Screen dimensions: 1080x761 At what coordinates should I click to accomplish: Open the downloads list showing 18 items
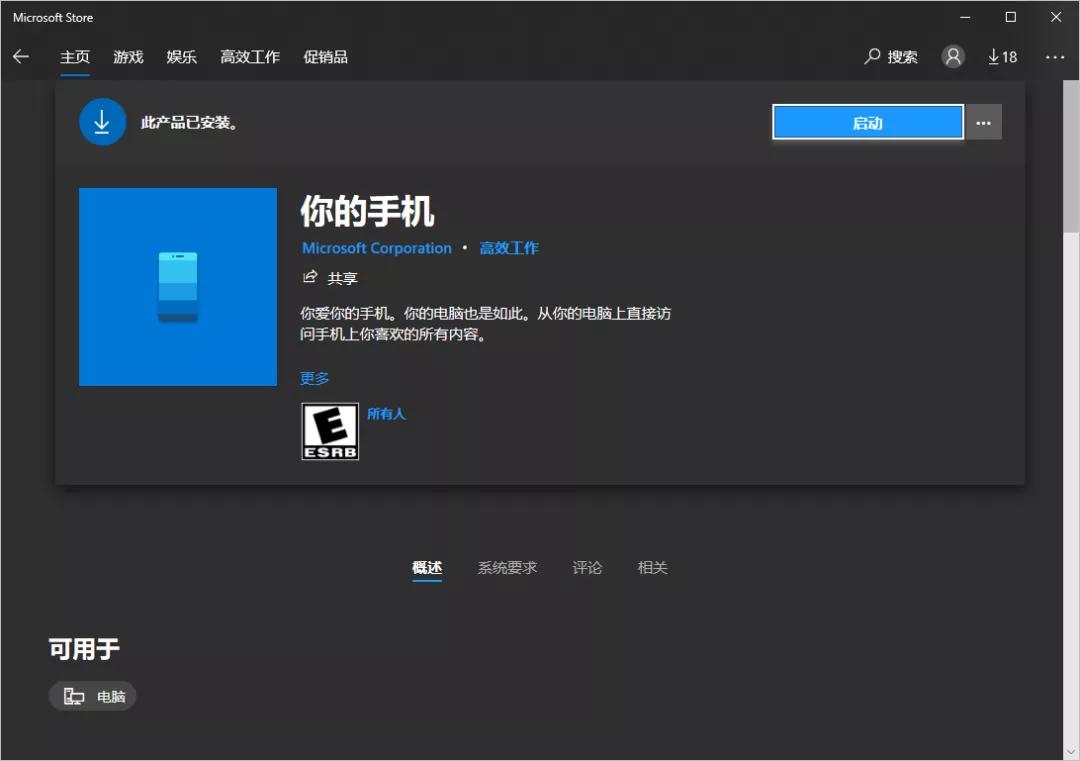pyautogui.click(x=1001, y=57)
